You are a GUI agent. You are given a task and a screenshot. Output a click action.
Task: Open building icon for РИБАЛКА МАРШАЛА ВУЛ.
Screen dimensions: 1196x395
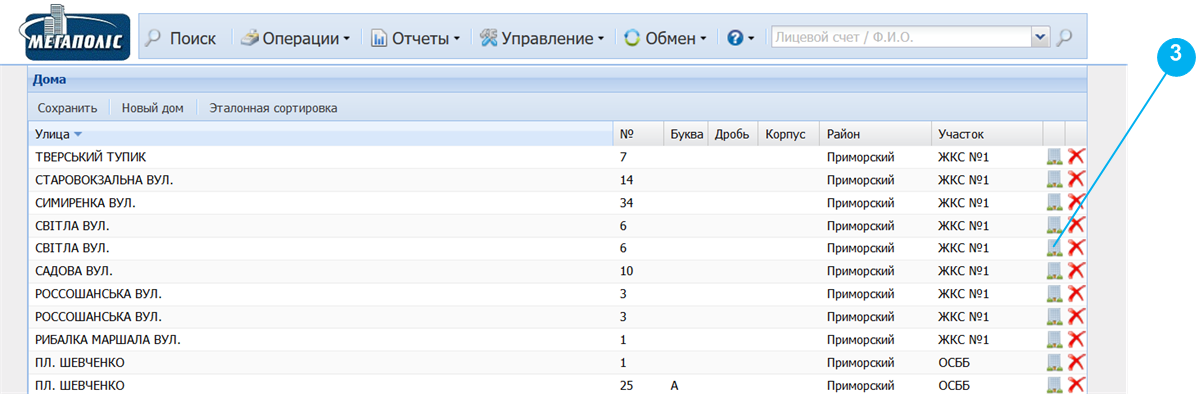click(x=1054, y=339)
